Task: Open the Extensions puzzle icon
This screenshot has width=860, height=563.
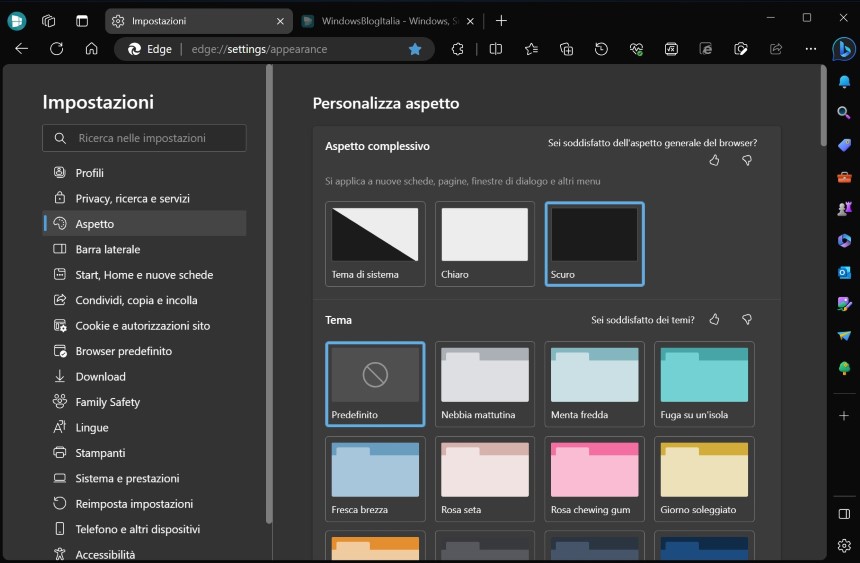Action: pos(457,49)
